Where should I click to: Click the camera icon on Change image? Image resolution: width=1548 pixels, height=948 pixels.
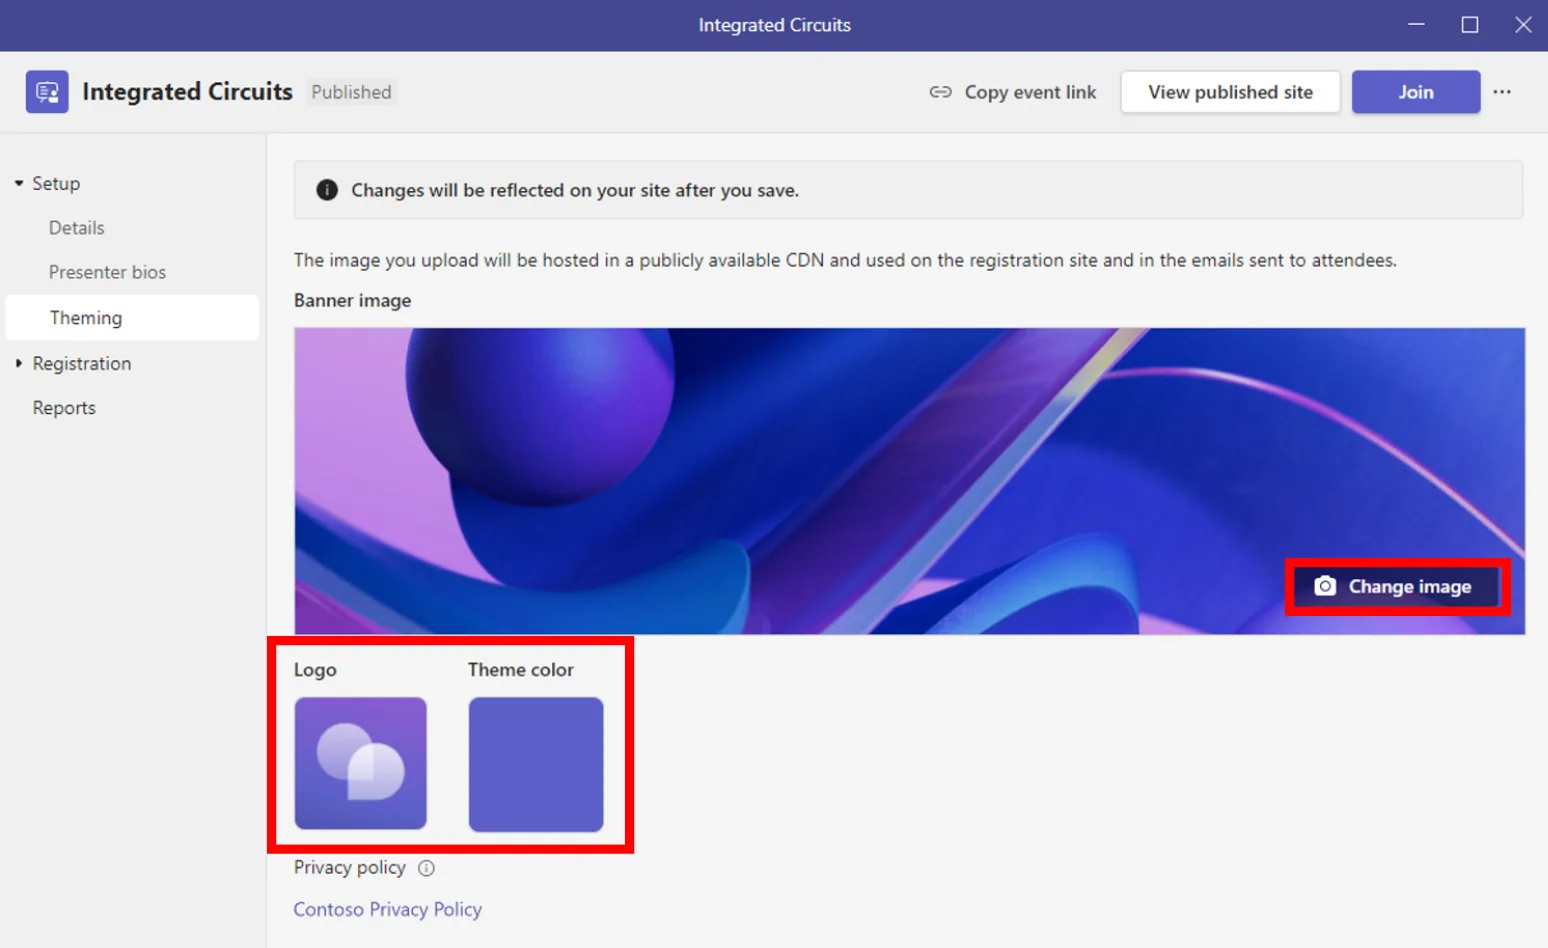1325,586
